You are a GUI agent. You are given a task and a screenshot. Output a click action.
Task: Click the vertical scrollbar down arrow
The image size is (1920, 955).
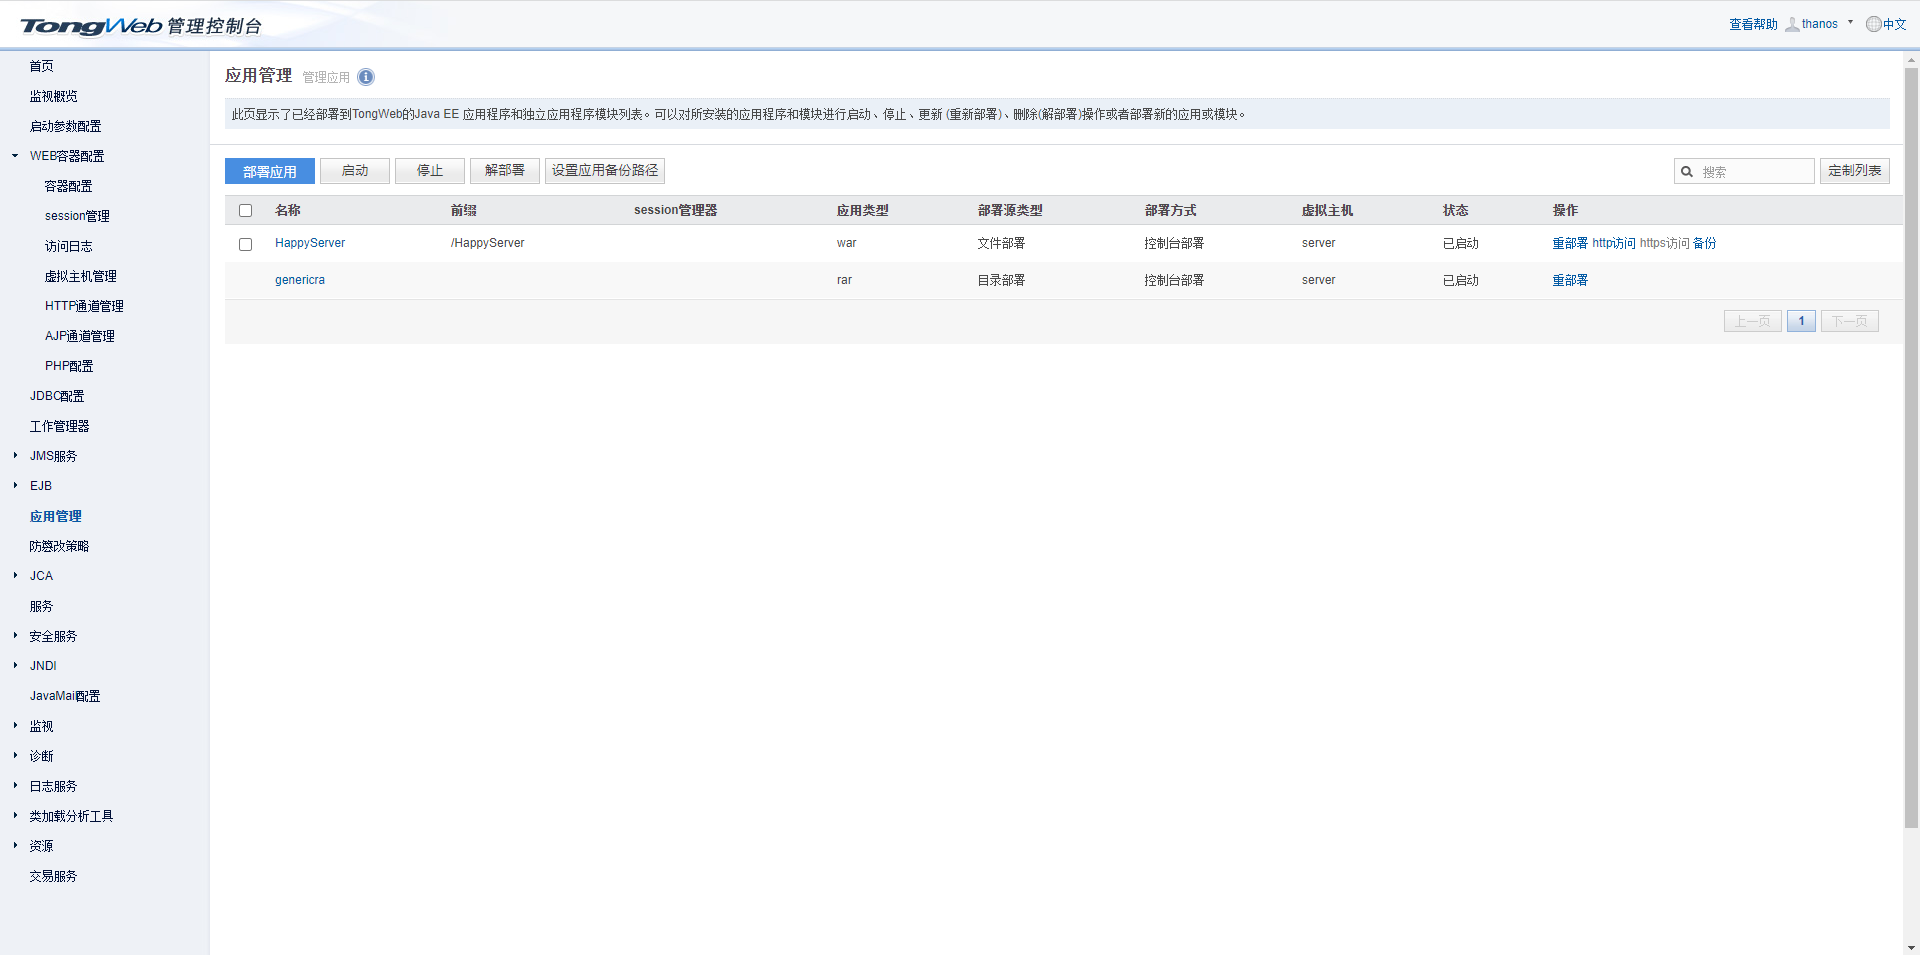1911,947
